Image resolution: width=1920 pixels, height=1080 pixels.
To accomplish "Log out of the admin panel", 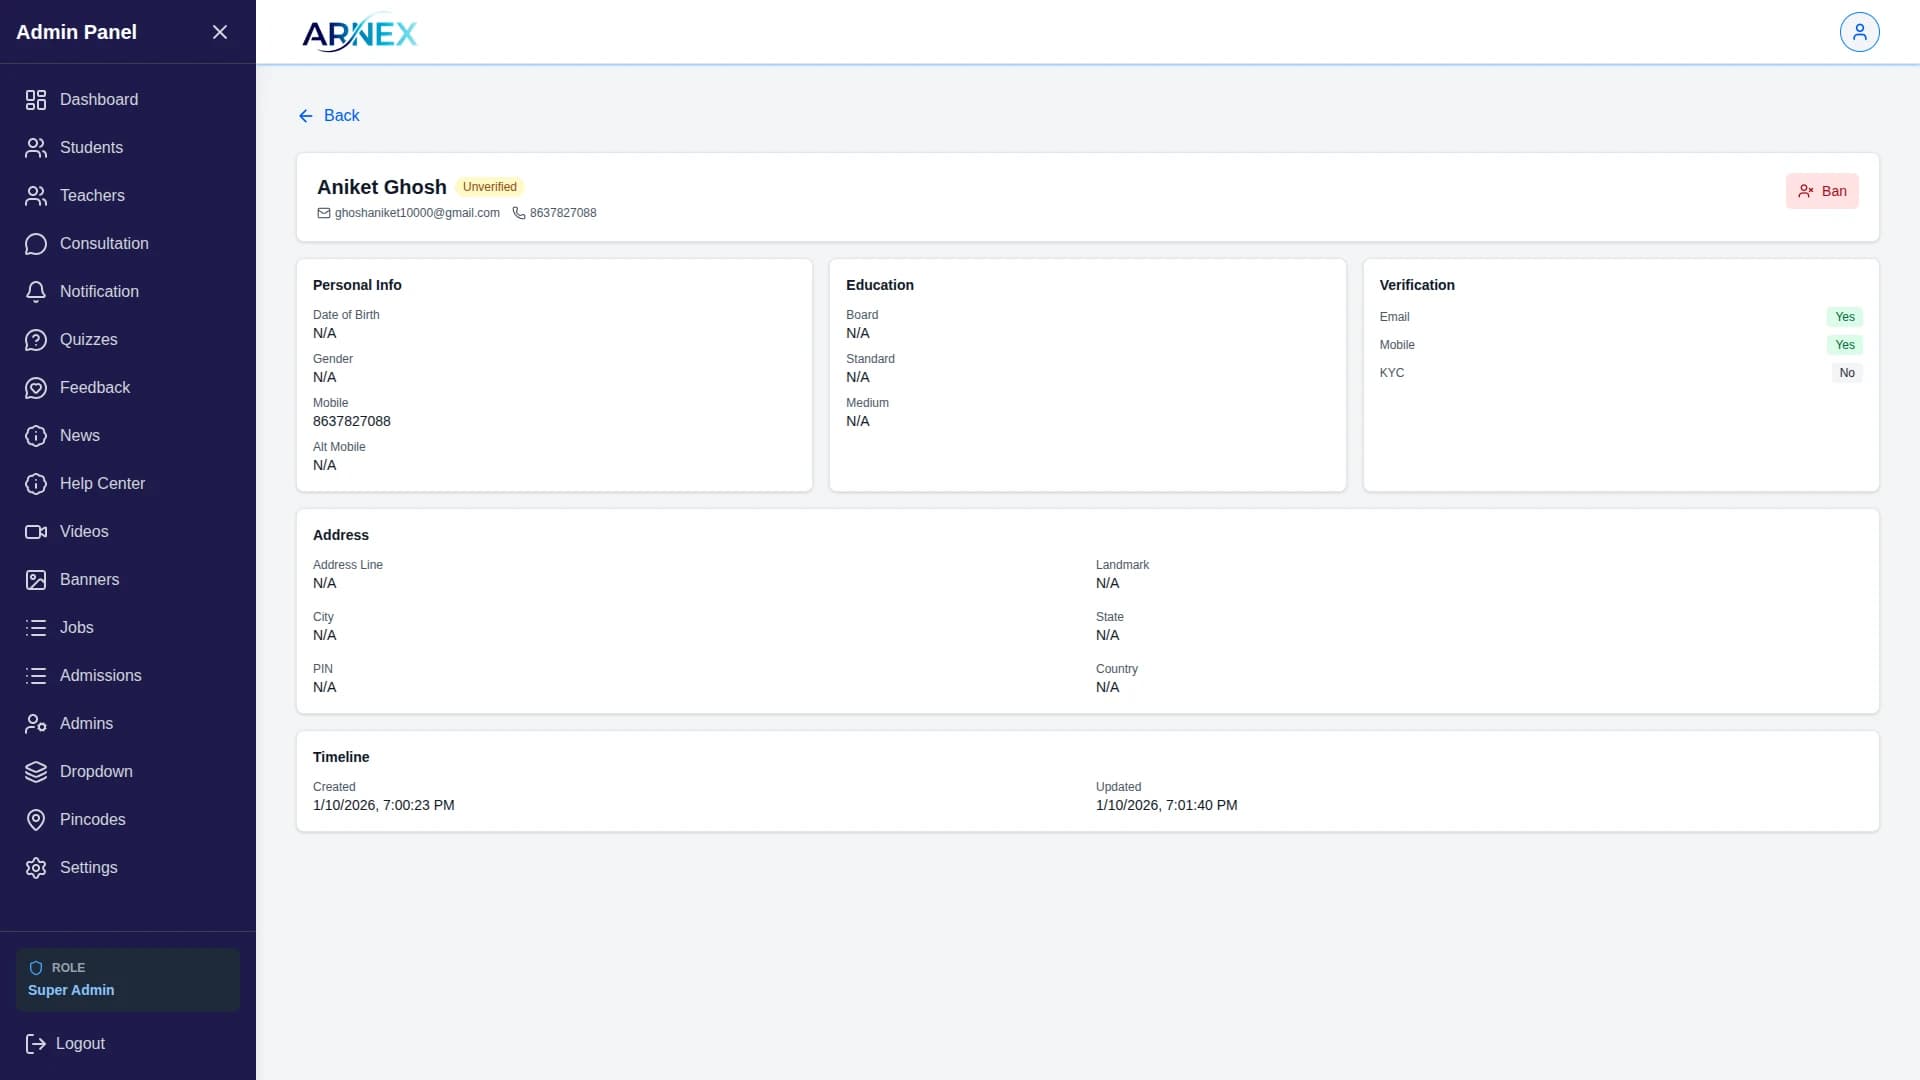I will click(66, 1044).
